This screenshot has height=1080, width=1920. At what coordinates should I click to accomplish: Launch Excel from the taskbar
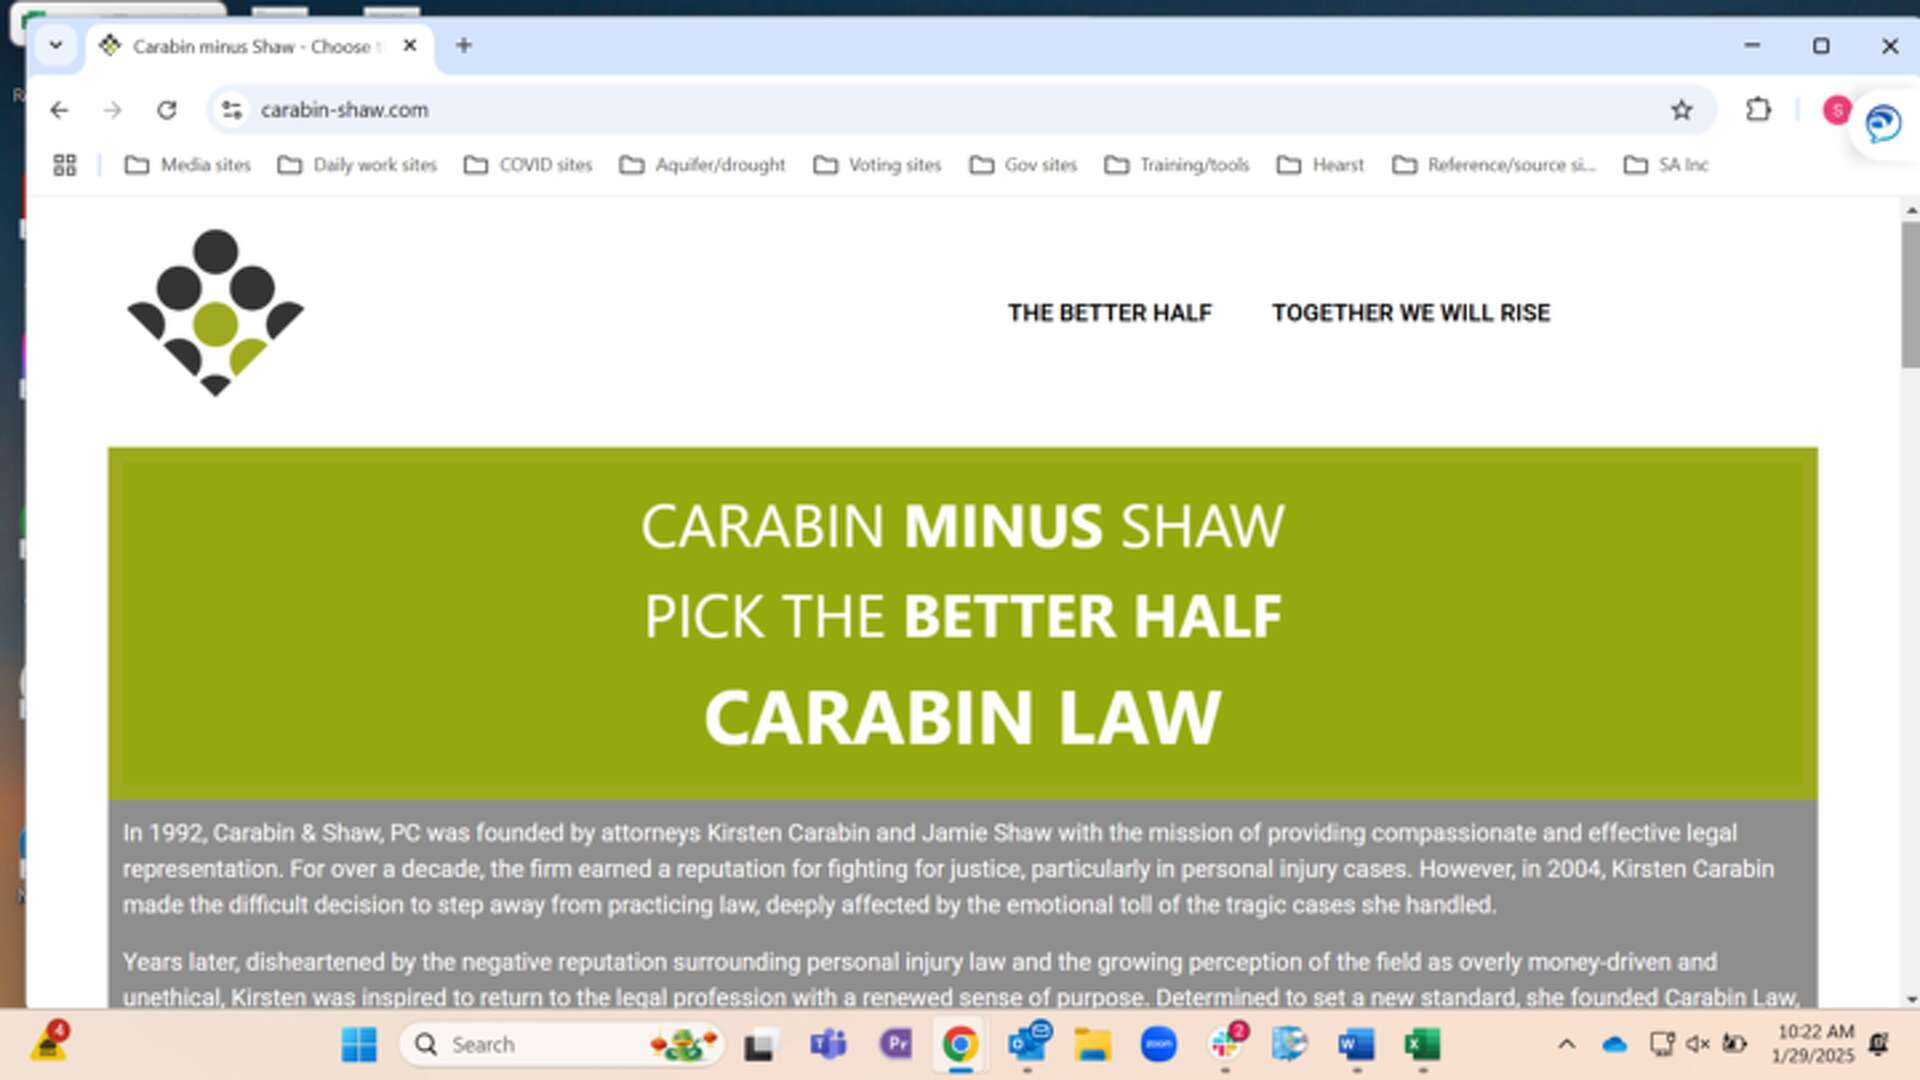[1423, 1044]
